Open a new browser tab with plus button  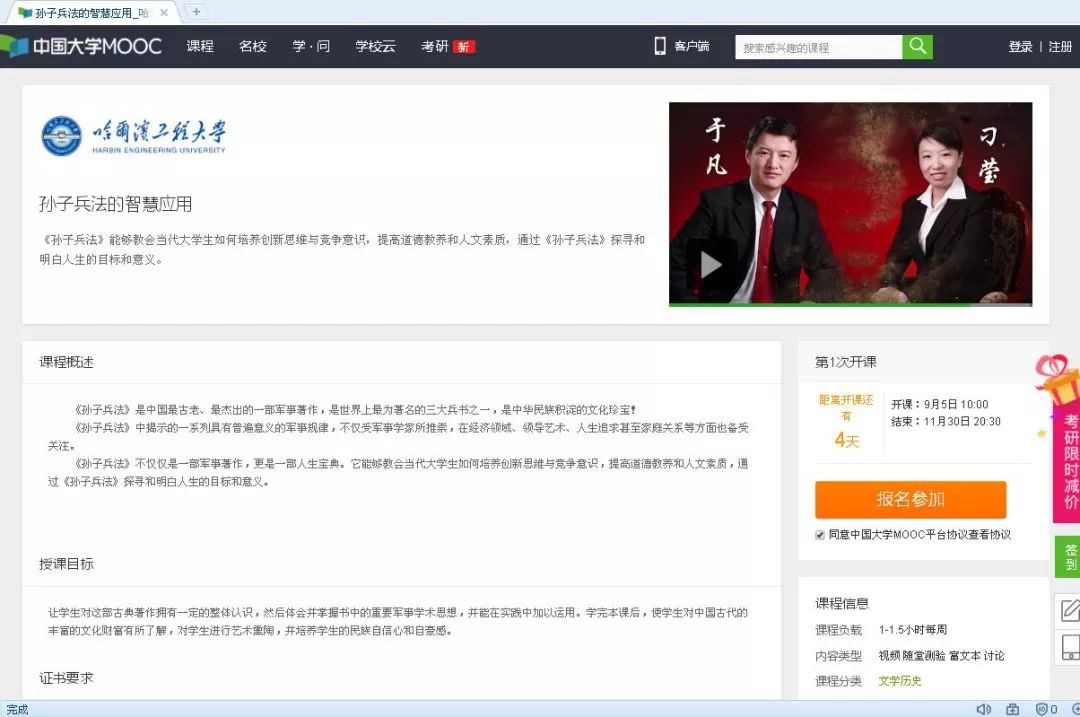tap(196, 12)
